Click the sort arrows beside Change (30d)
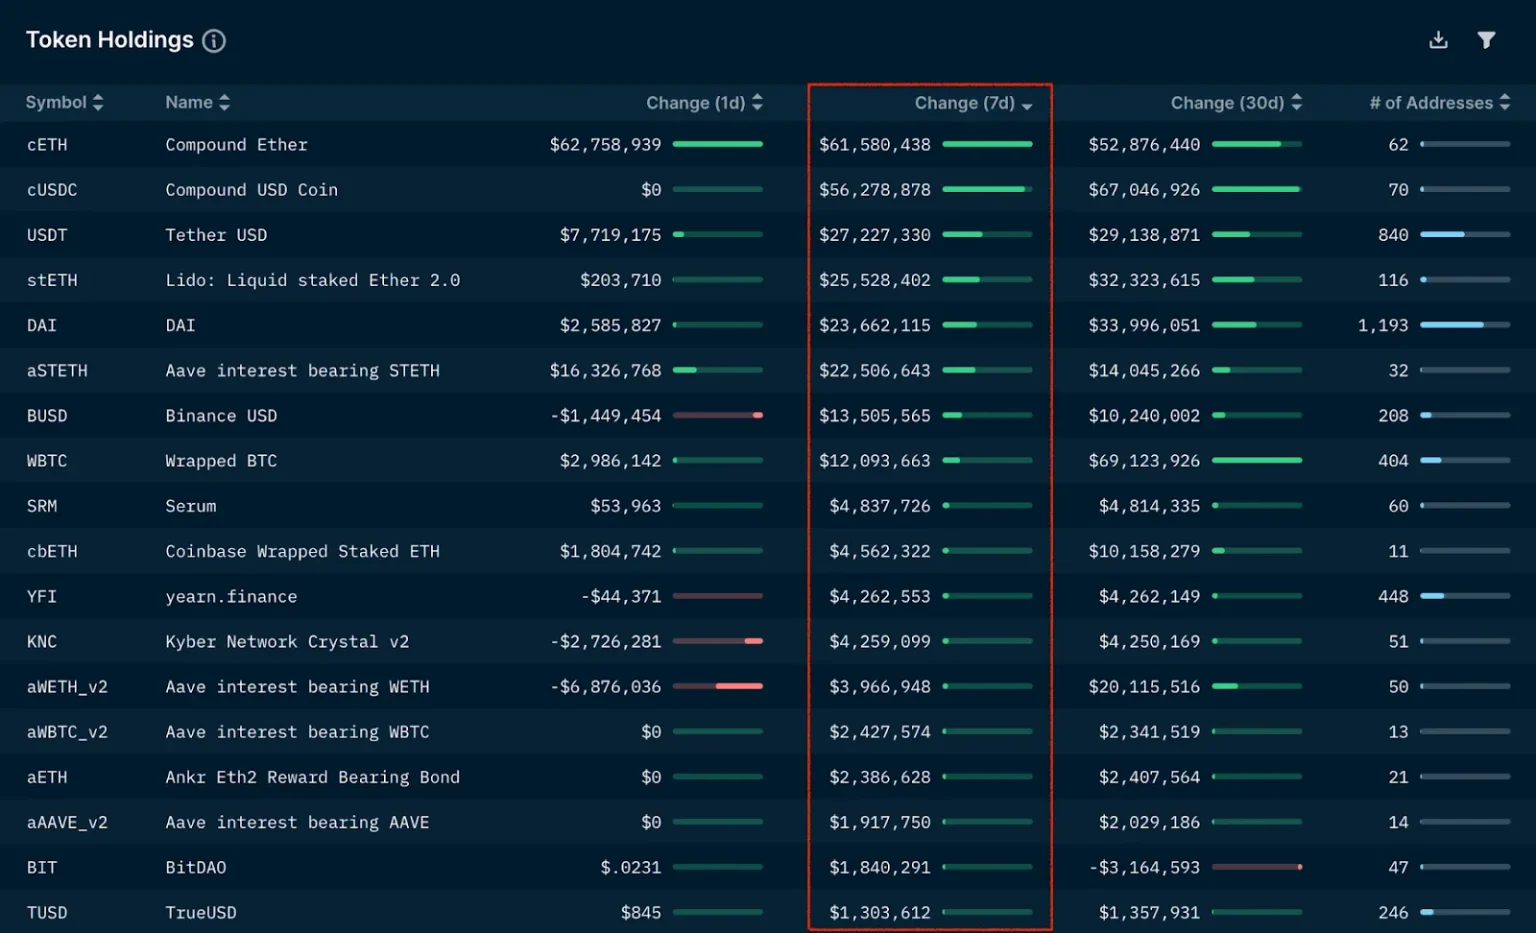 pos(1296,102)
